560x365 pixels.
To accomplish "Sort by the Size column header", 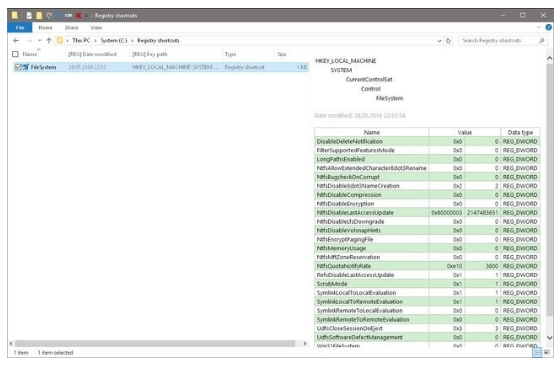I will (x=282, y=54).
